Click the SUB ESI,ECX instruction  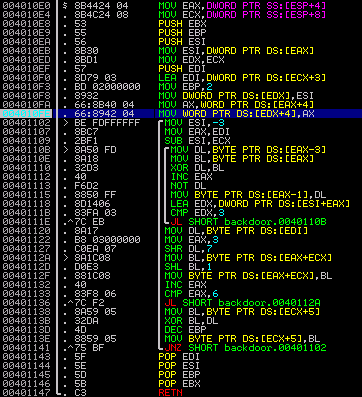tap(197, 141)
